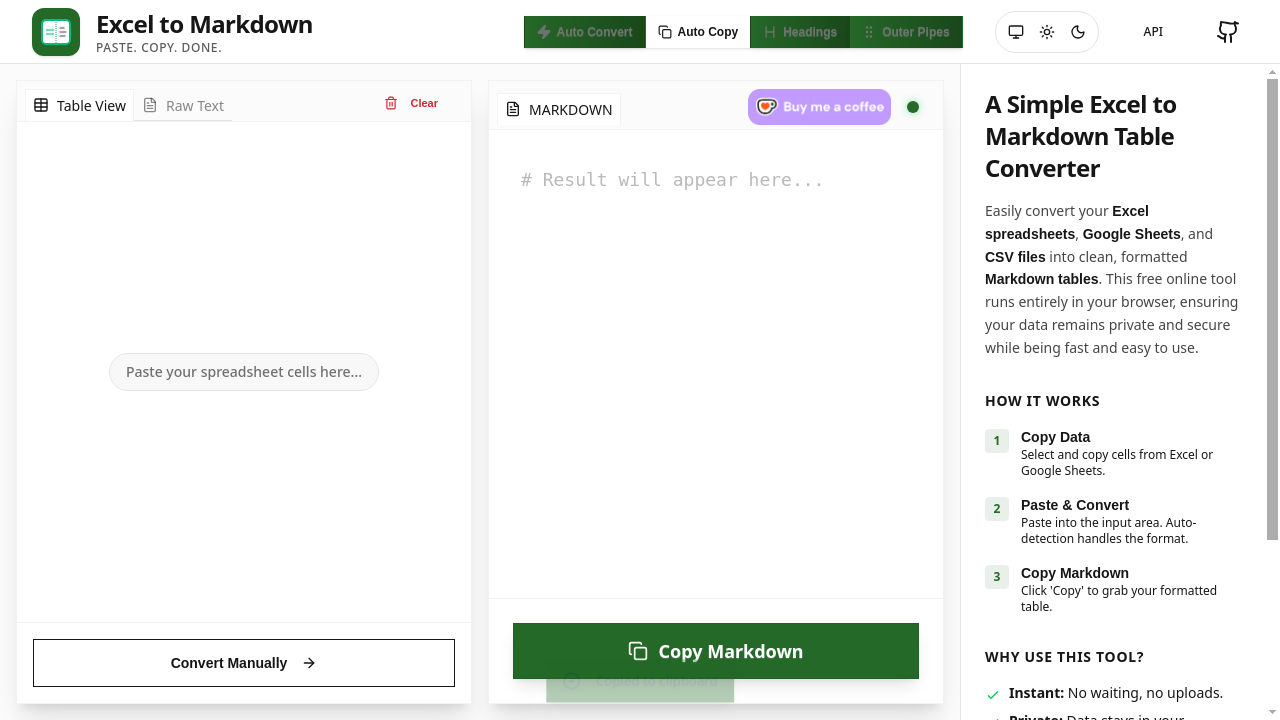1280x720 pixels.
Task: Select the system theme monitor icon
Action: [1015, 31]
